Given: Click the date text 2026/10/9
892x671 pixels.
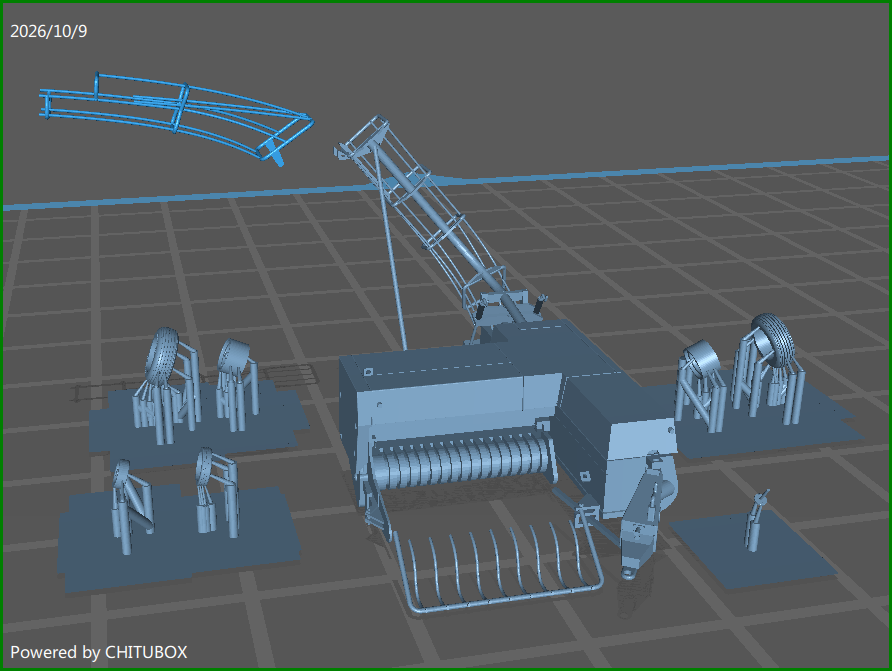Looking at the screenshot, I should point(49,31).
